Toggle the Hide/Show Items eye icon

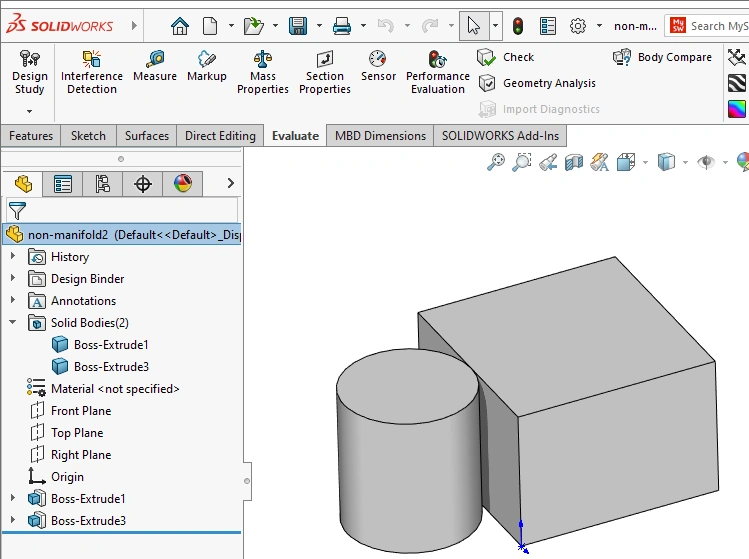[x=706, y=162]
